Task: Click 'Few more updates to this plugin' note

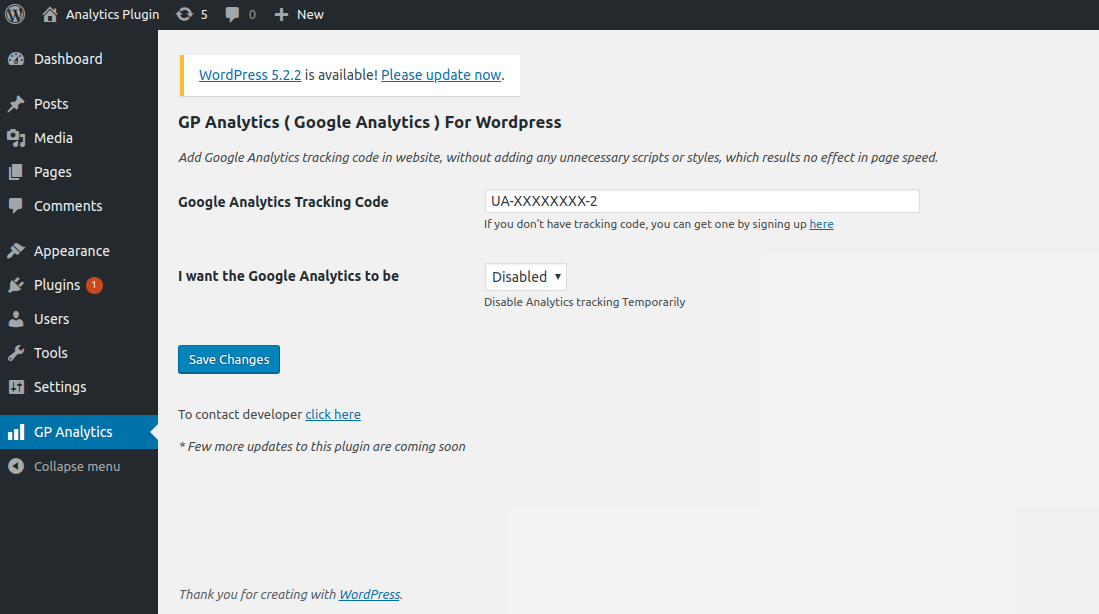Action: click(x=322, y=446)
